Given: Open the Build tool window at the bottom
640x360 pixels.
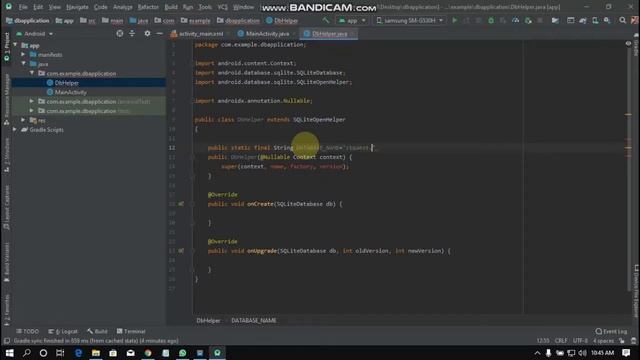Looking at the screenshot, I should [x=97, y=331].
